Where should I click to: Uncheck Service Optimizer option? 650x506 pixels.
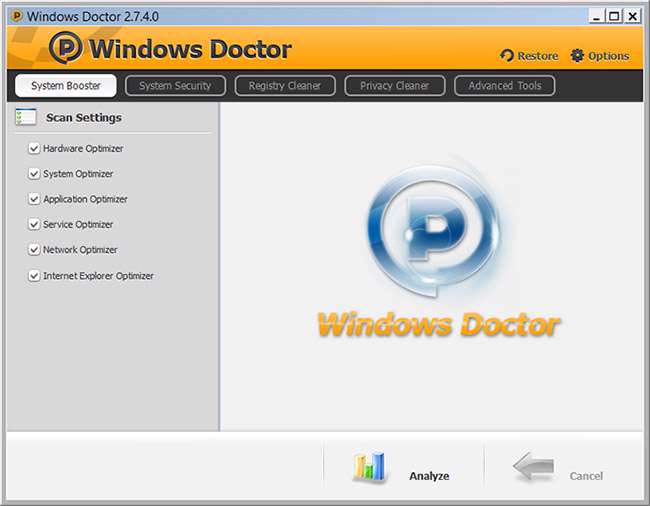coord(34,225)
